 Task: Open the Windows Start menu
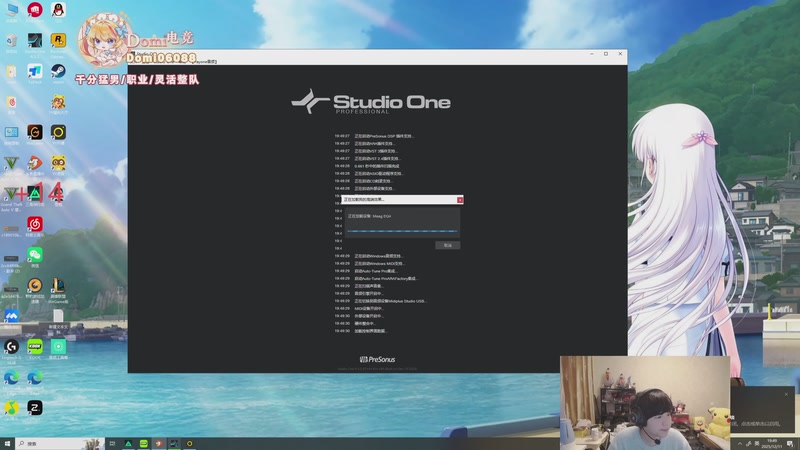point(7,444)
